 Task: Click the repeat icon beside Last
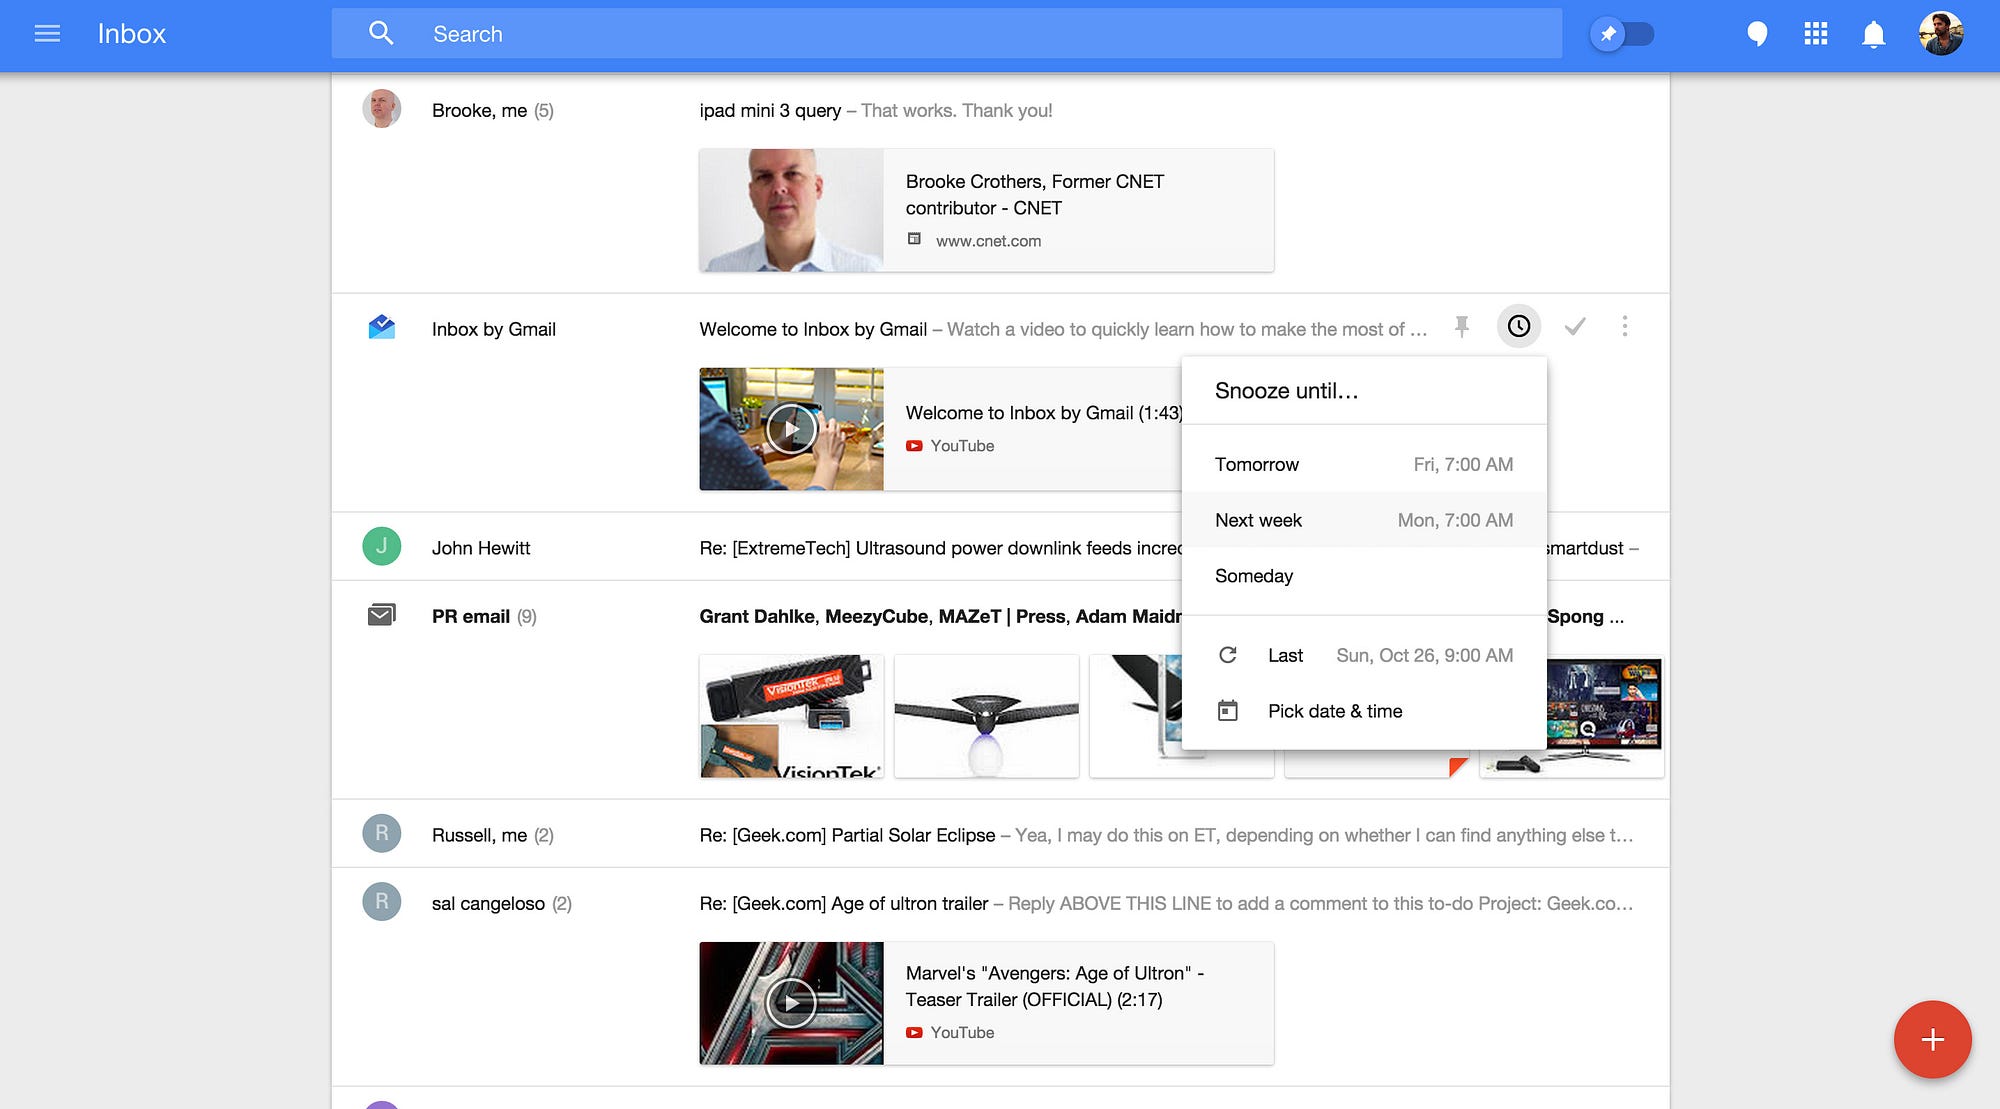(x=1227, y=655)
